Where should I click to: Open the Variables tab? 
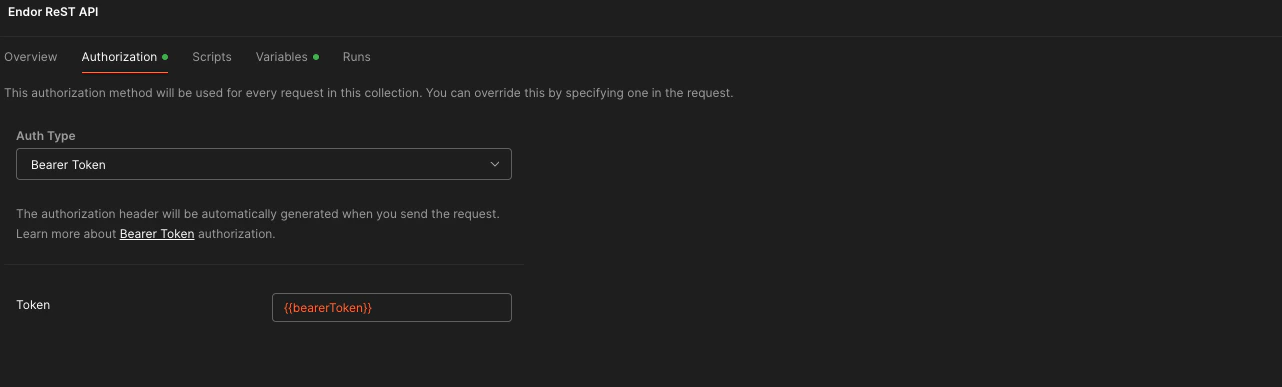(x=287, y=57)
